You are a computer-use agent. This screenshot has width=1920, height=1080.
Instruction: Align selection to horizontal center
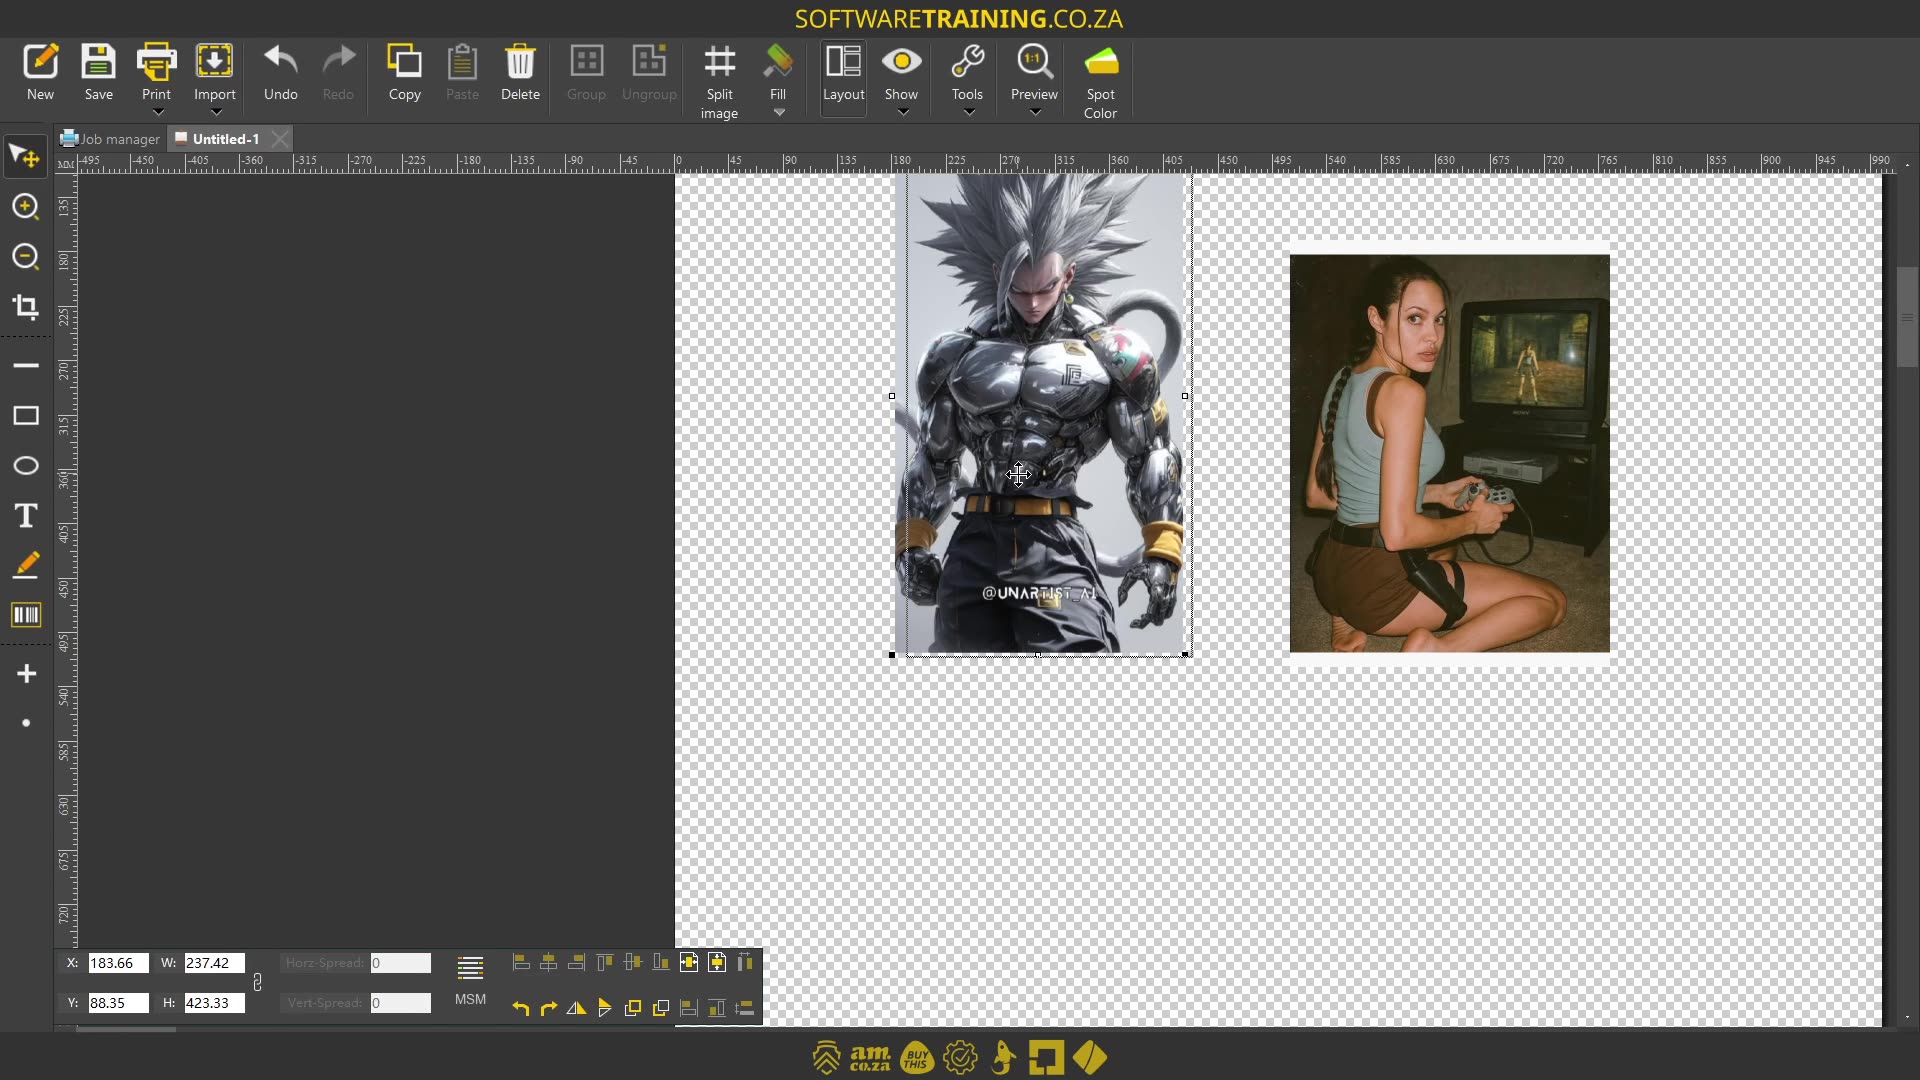(548, 963)
